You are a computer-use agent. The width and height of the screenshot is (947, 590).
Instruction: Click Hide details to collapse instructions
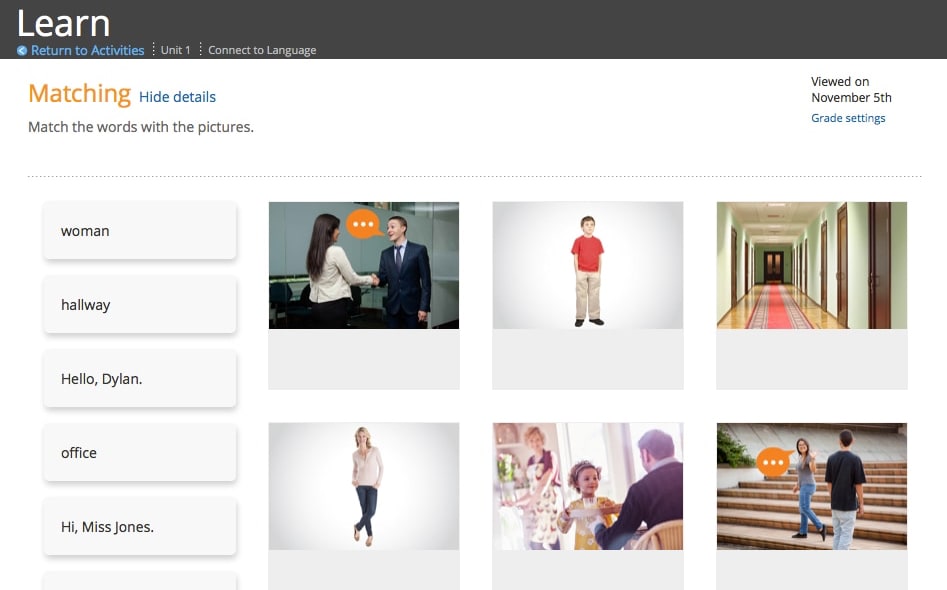point(177,97)
